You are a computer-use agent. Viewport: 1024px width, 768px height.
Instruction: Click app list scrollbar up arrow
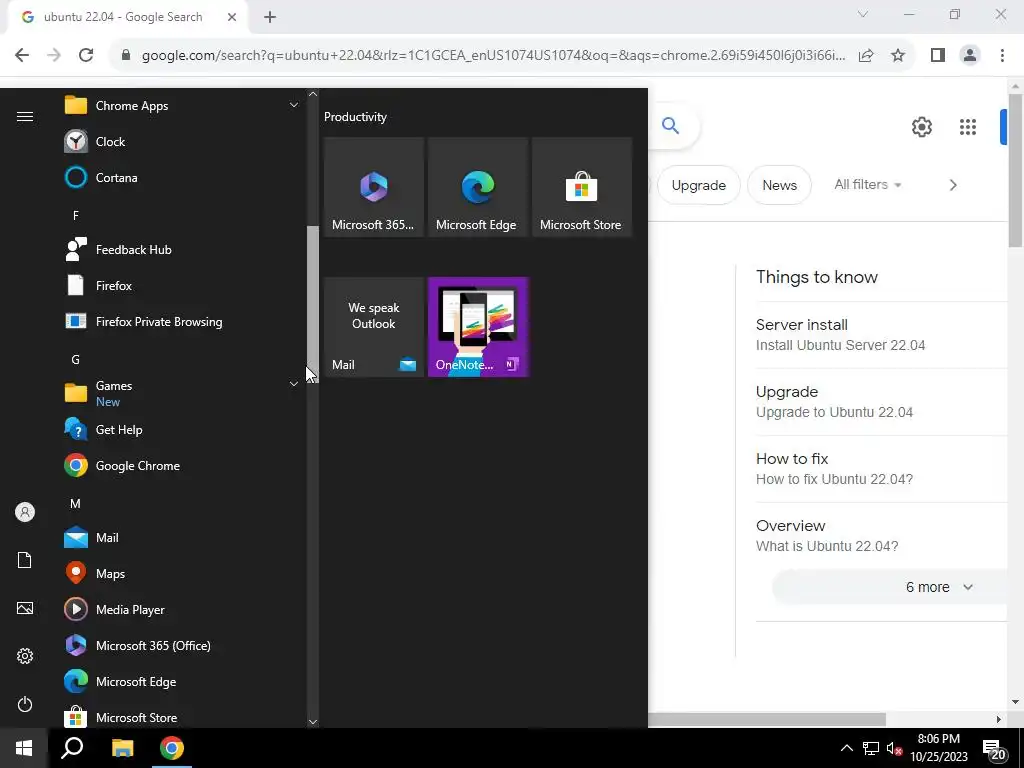click(313, 95)
